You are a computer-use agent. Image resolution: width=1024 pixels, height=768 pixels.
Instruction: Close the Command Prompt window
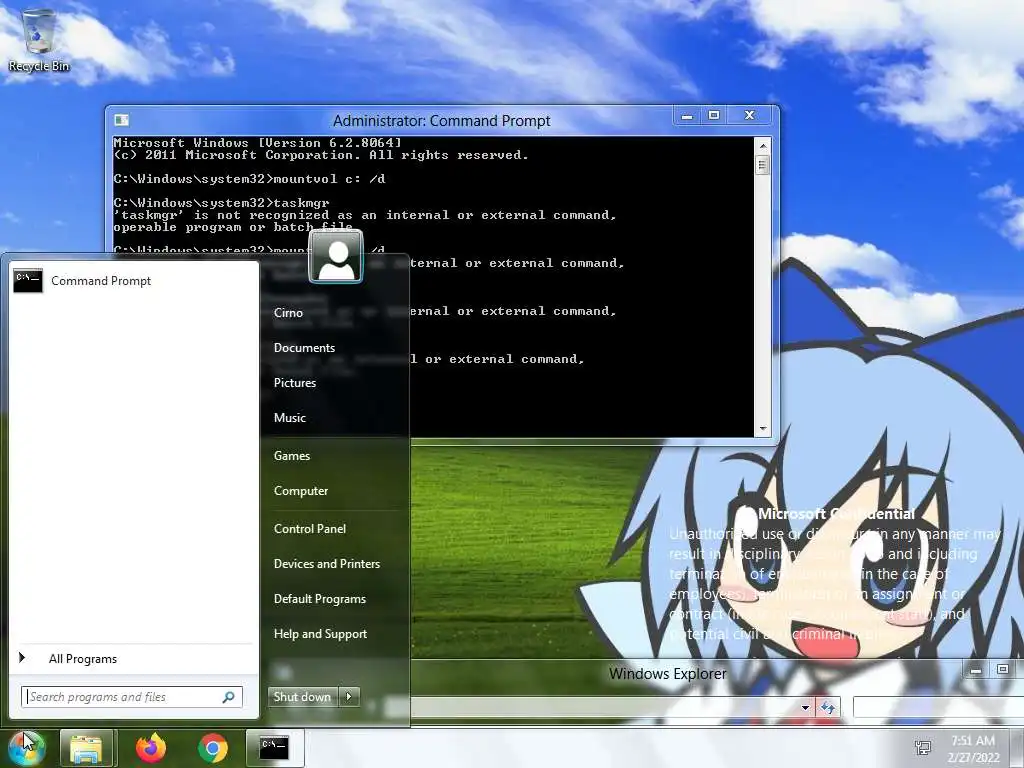click(751, 116)
